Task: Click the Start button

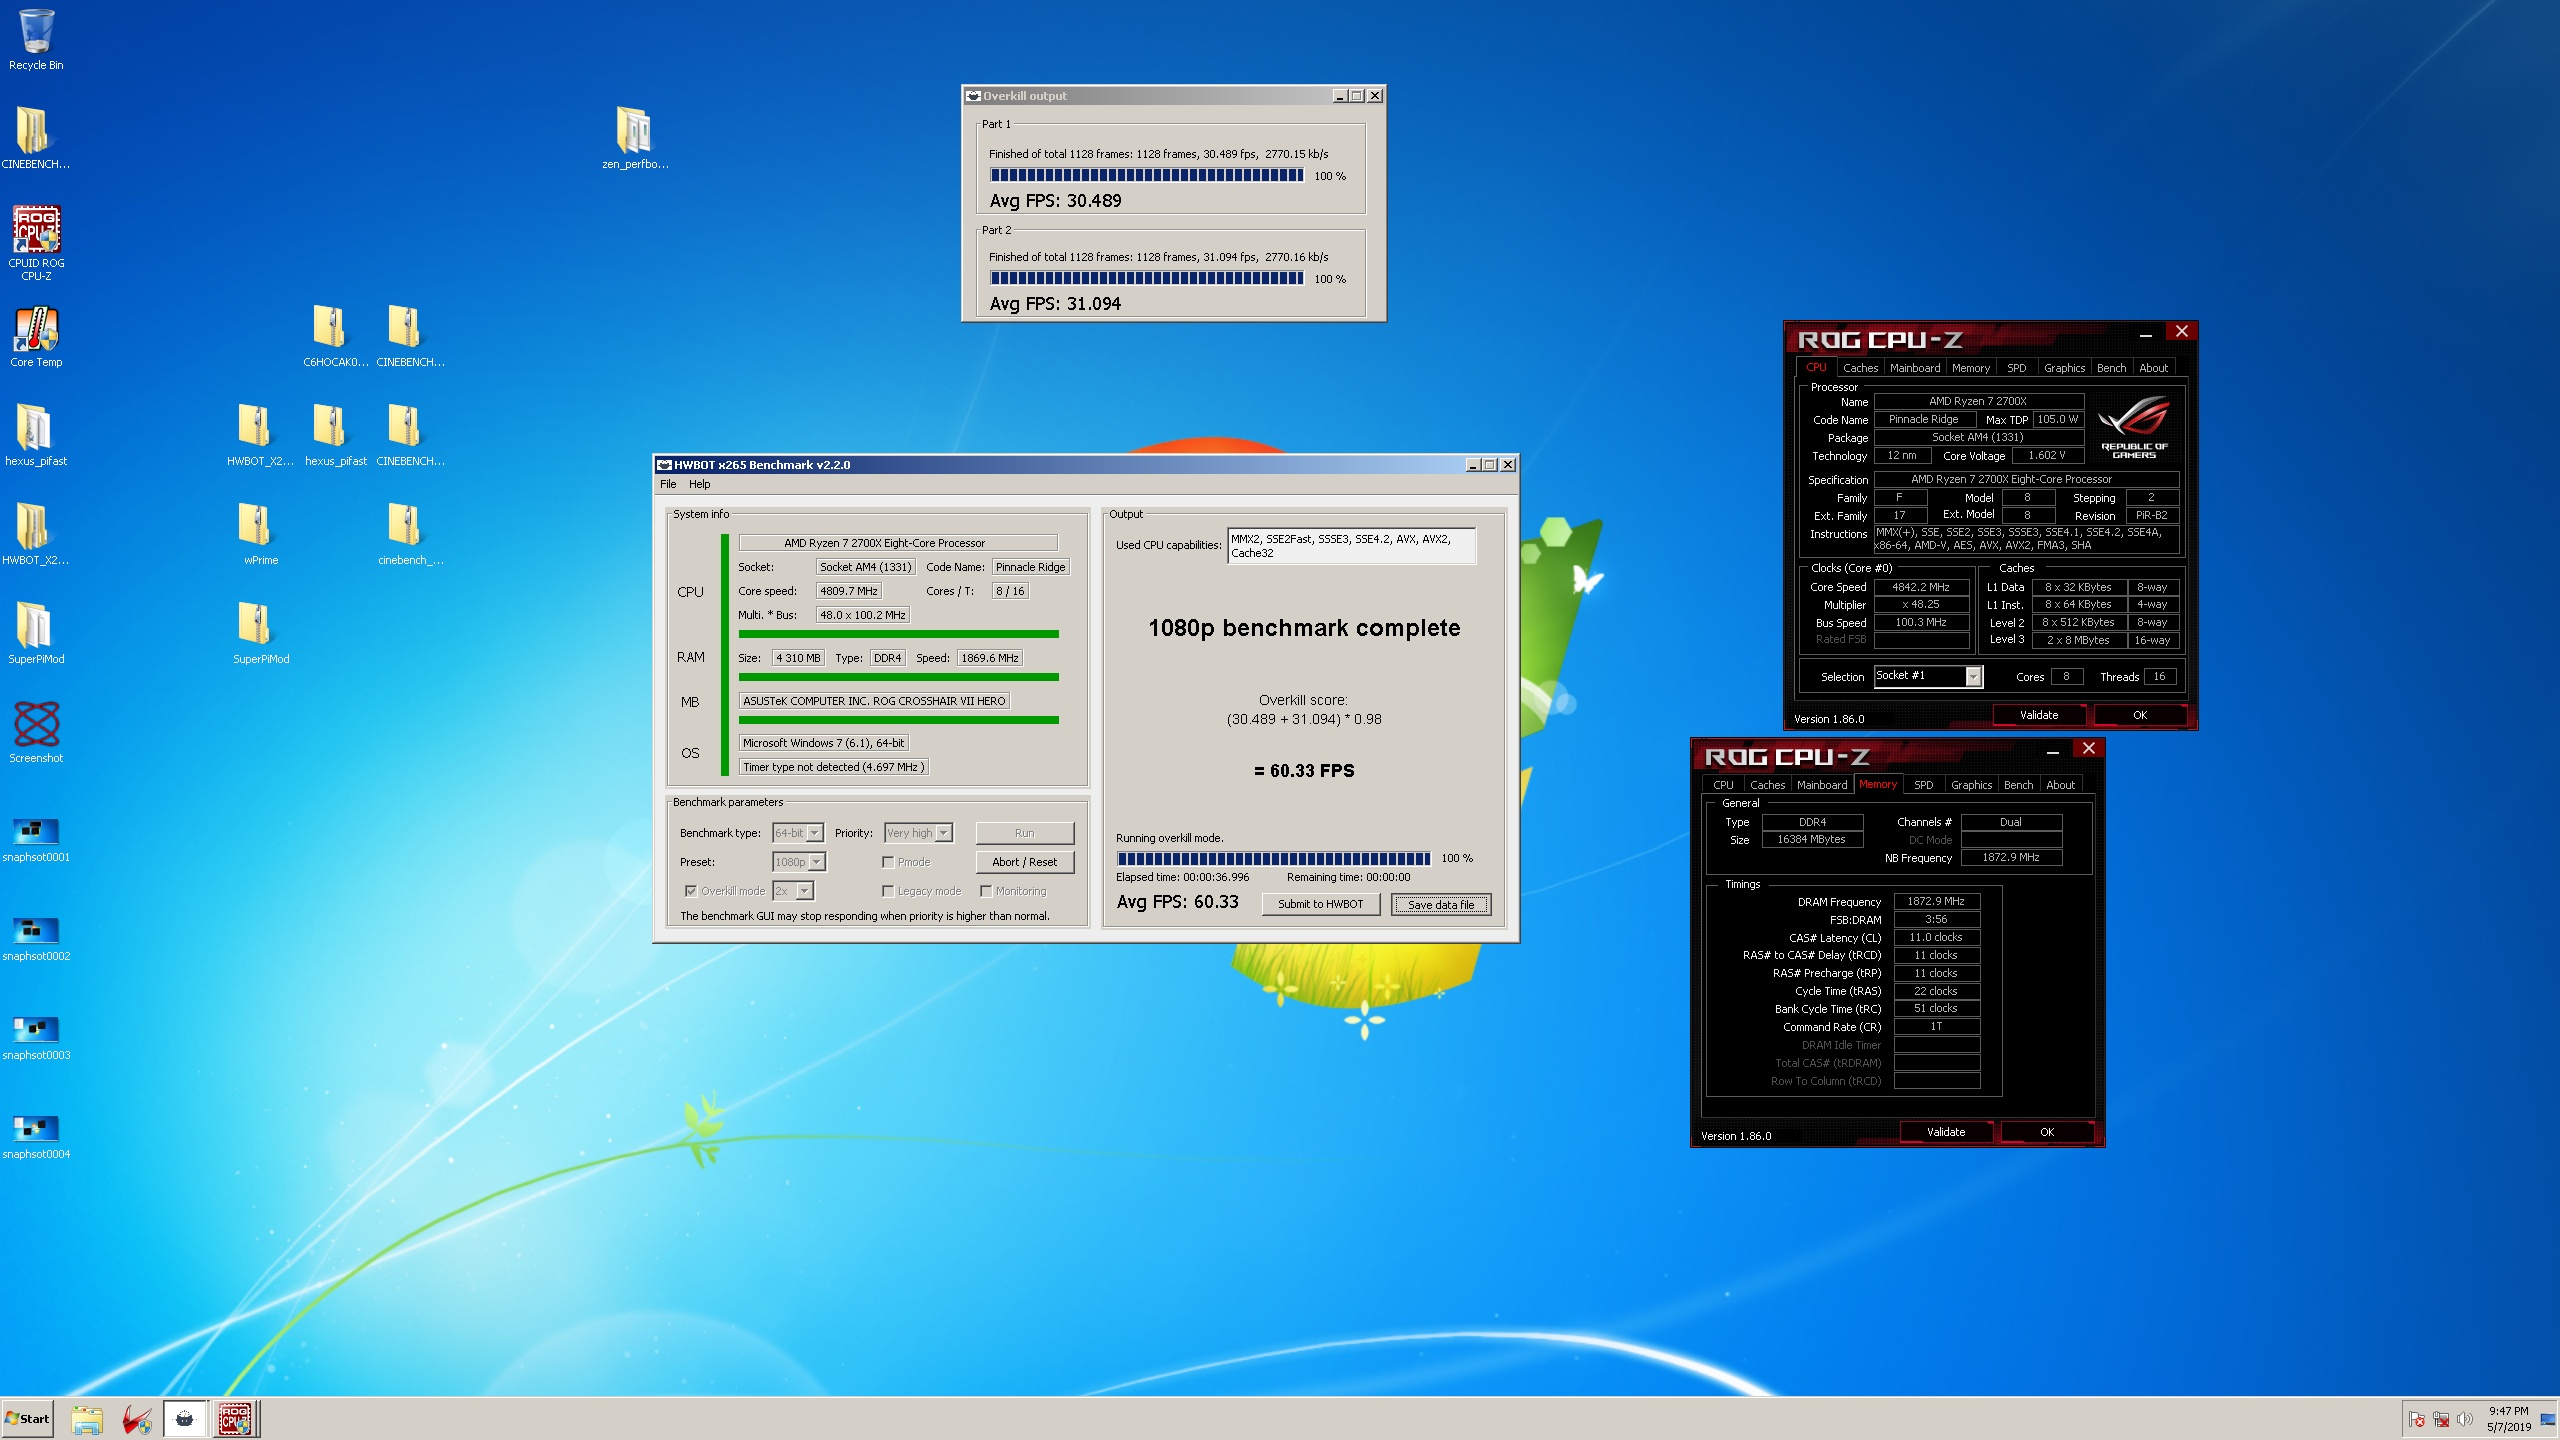Action: pyautogui.click(x=27, y=1419)
